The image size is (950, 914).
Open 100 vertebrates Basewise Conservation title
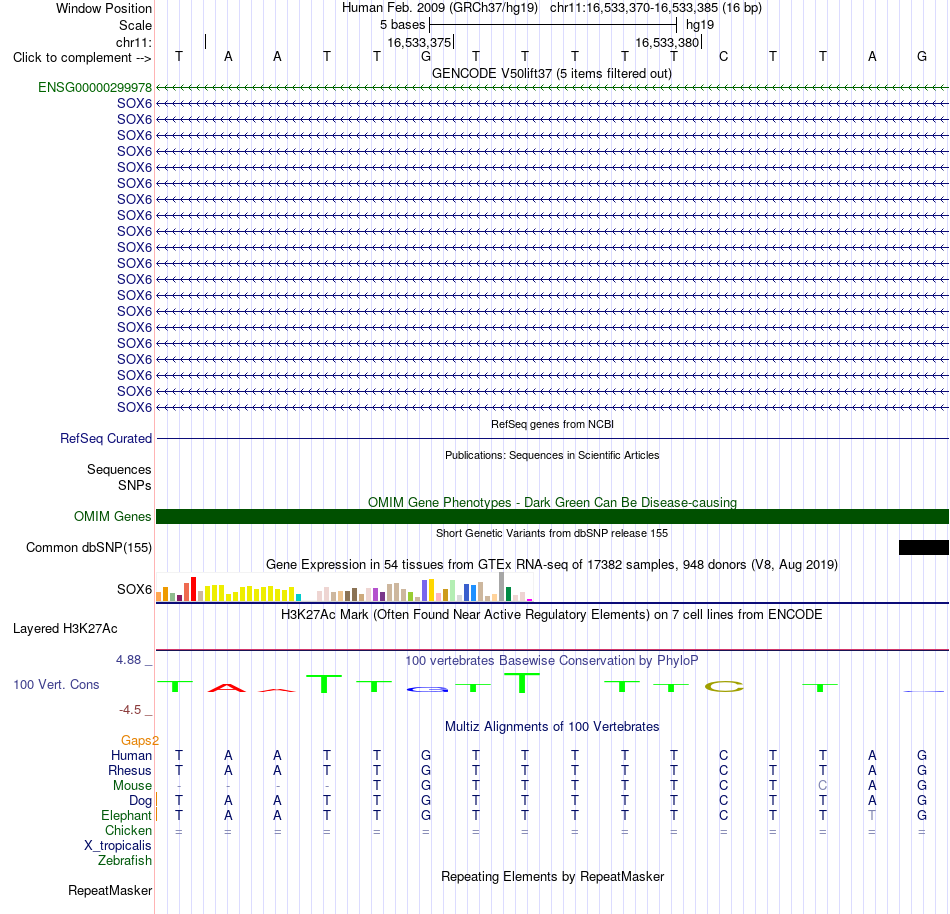[x=552, y=661]
